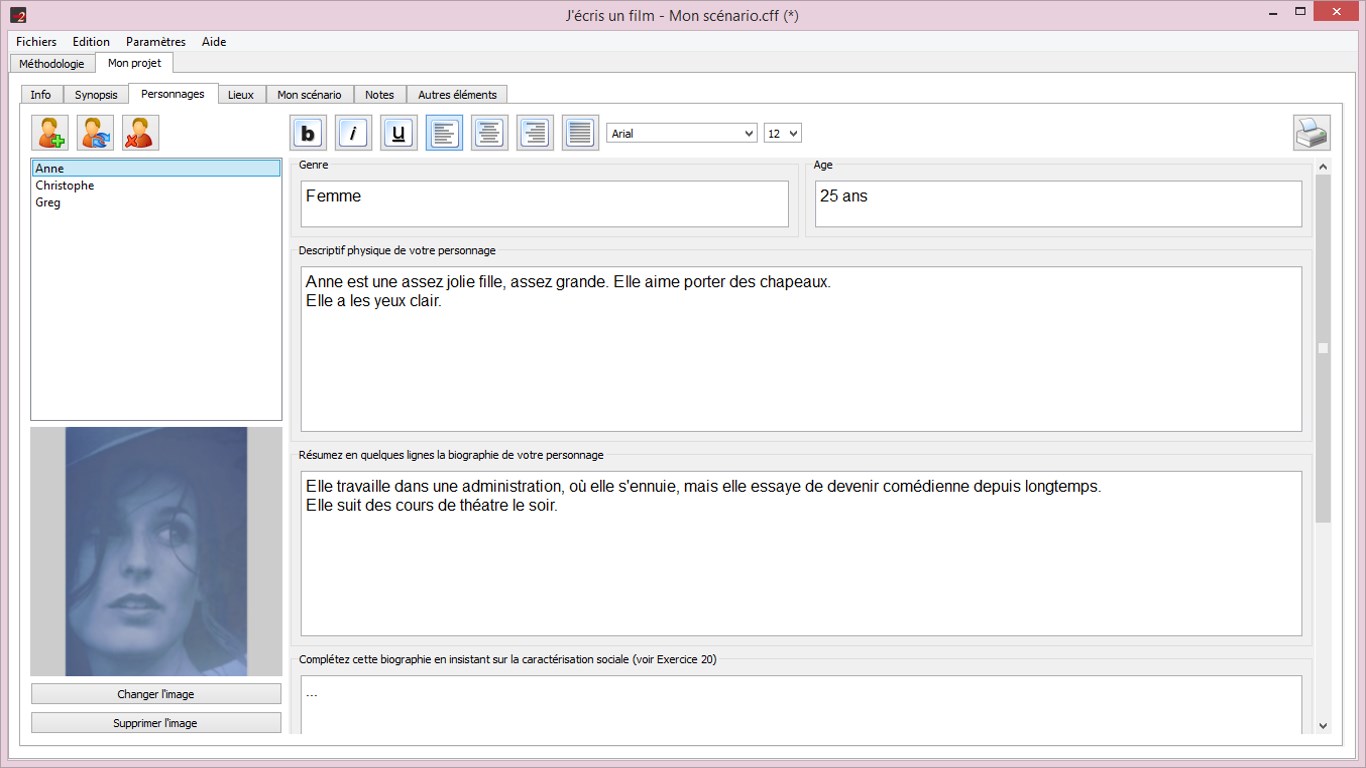
Task: Open the font size 12 dropdown
Action: click(783, 133)
